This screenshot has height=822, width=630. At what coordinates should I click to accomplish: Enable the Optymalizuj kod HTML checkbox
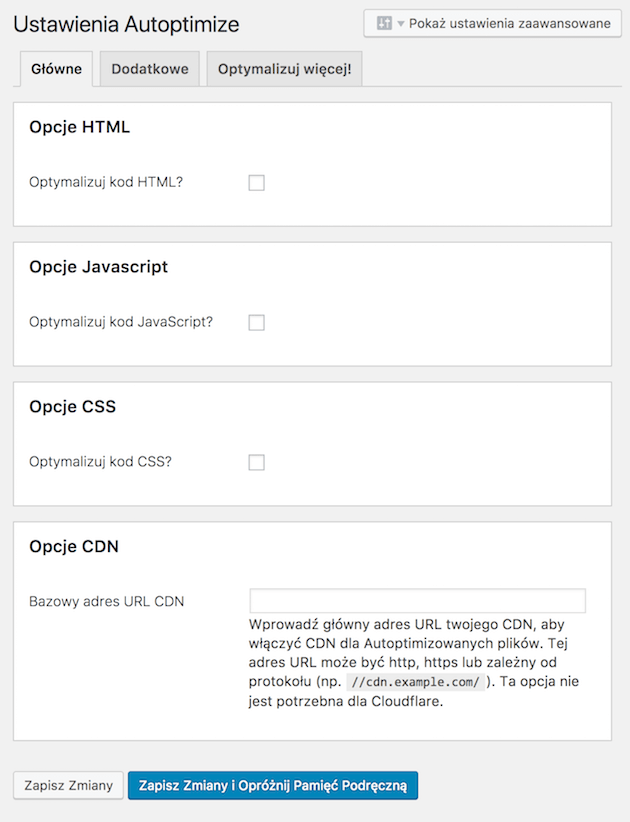click(x=256, y=183)
